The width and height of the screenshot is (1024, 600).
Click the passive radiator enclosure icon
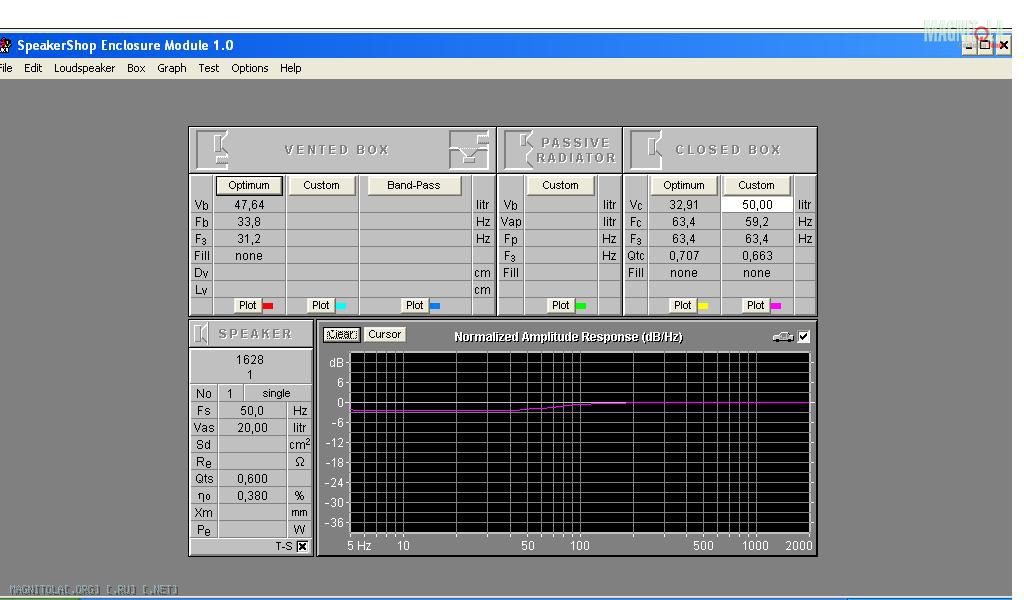coord(518,150)
